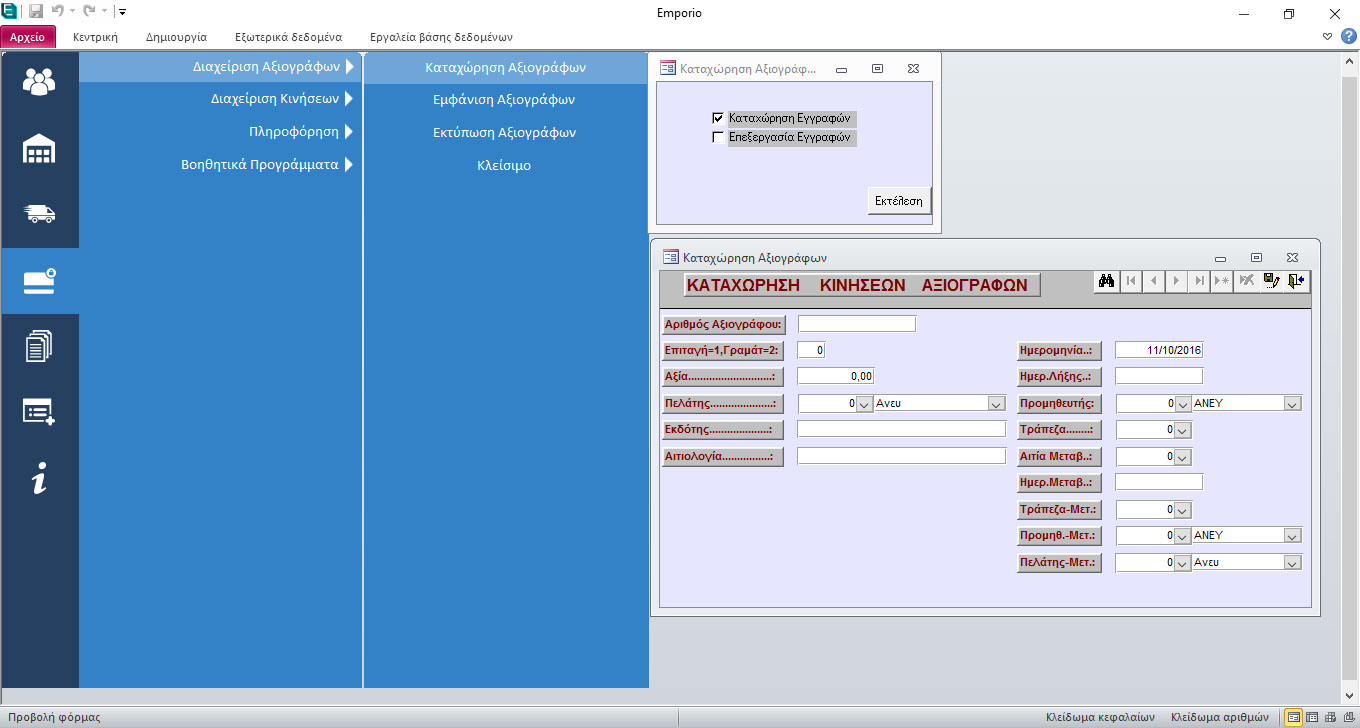Viewport: 1360px width, 728px height.
Task: Click the binoculars search icon
Action: coord(1106,282)
